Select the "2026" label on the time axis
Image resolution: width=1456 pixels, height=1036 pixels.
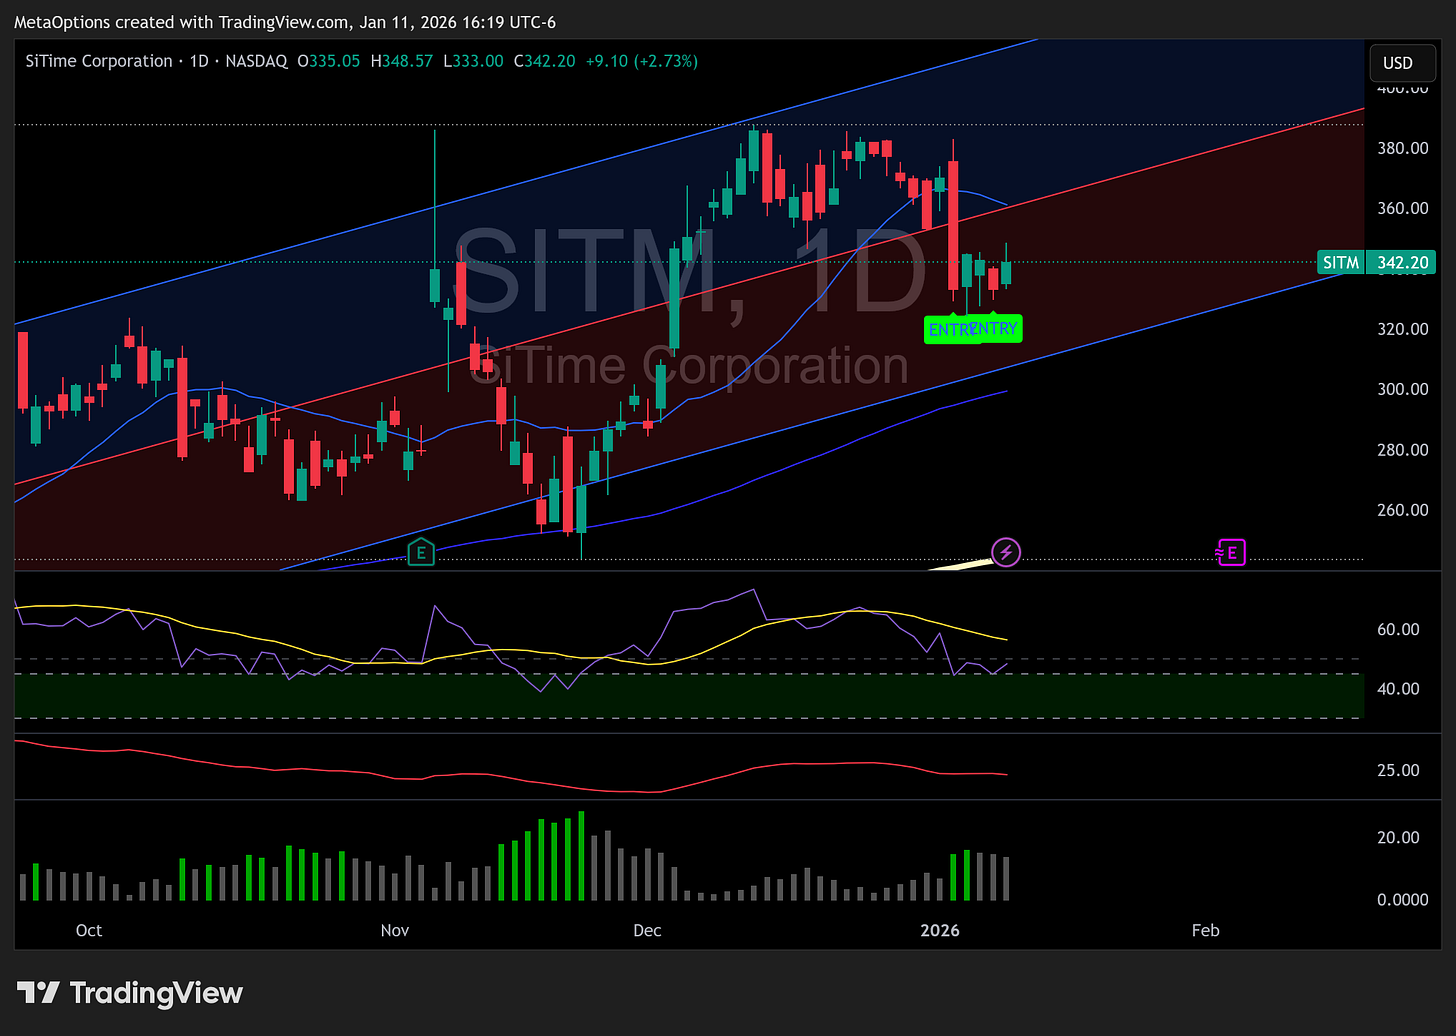click(x=939, y=930)
